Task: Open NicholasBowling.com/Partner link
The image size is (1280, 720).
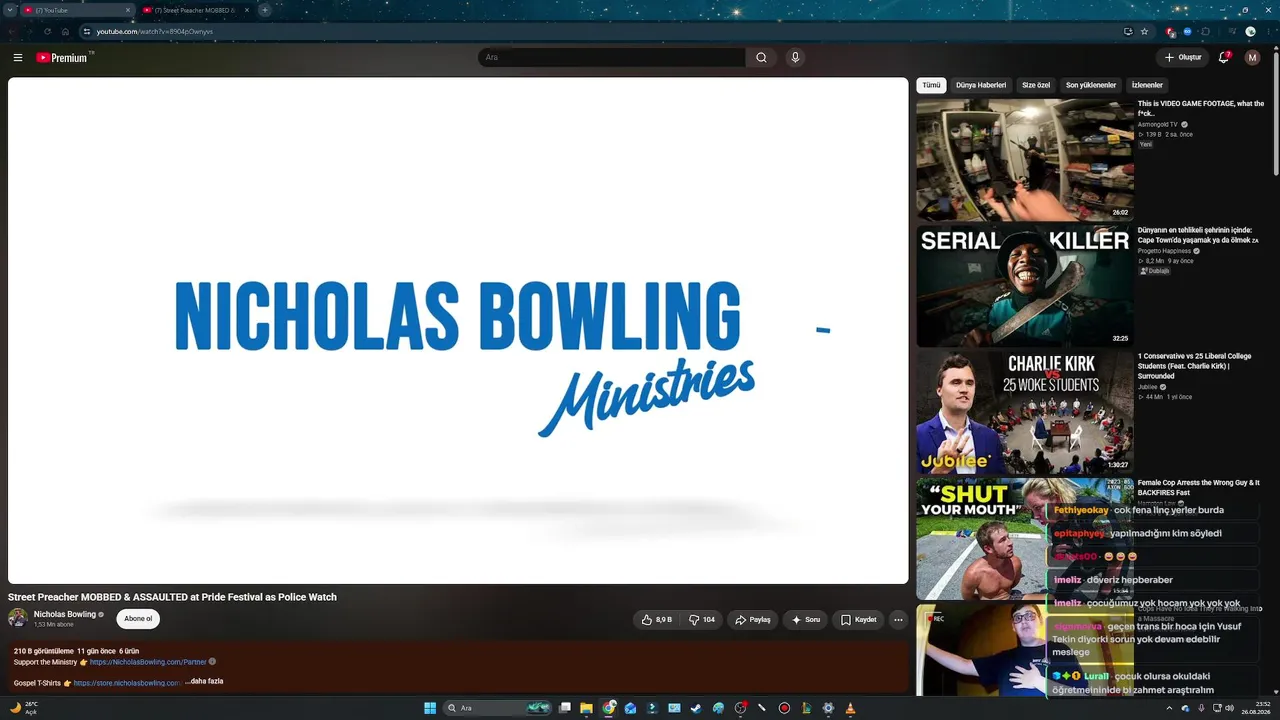Action: [148, 662]
